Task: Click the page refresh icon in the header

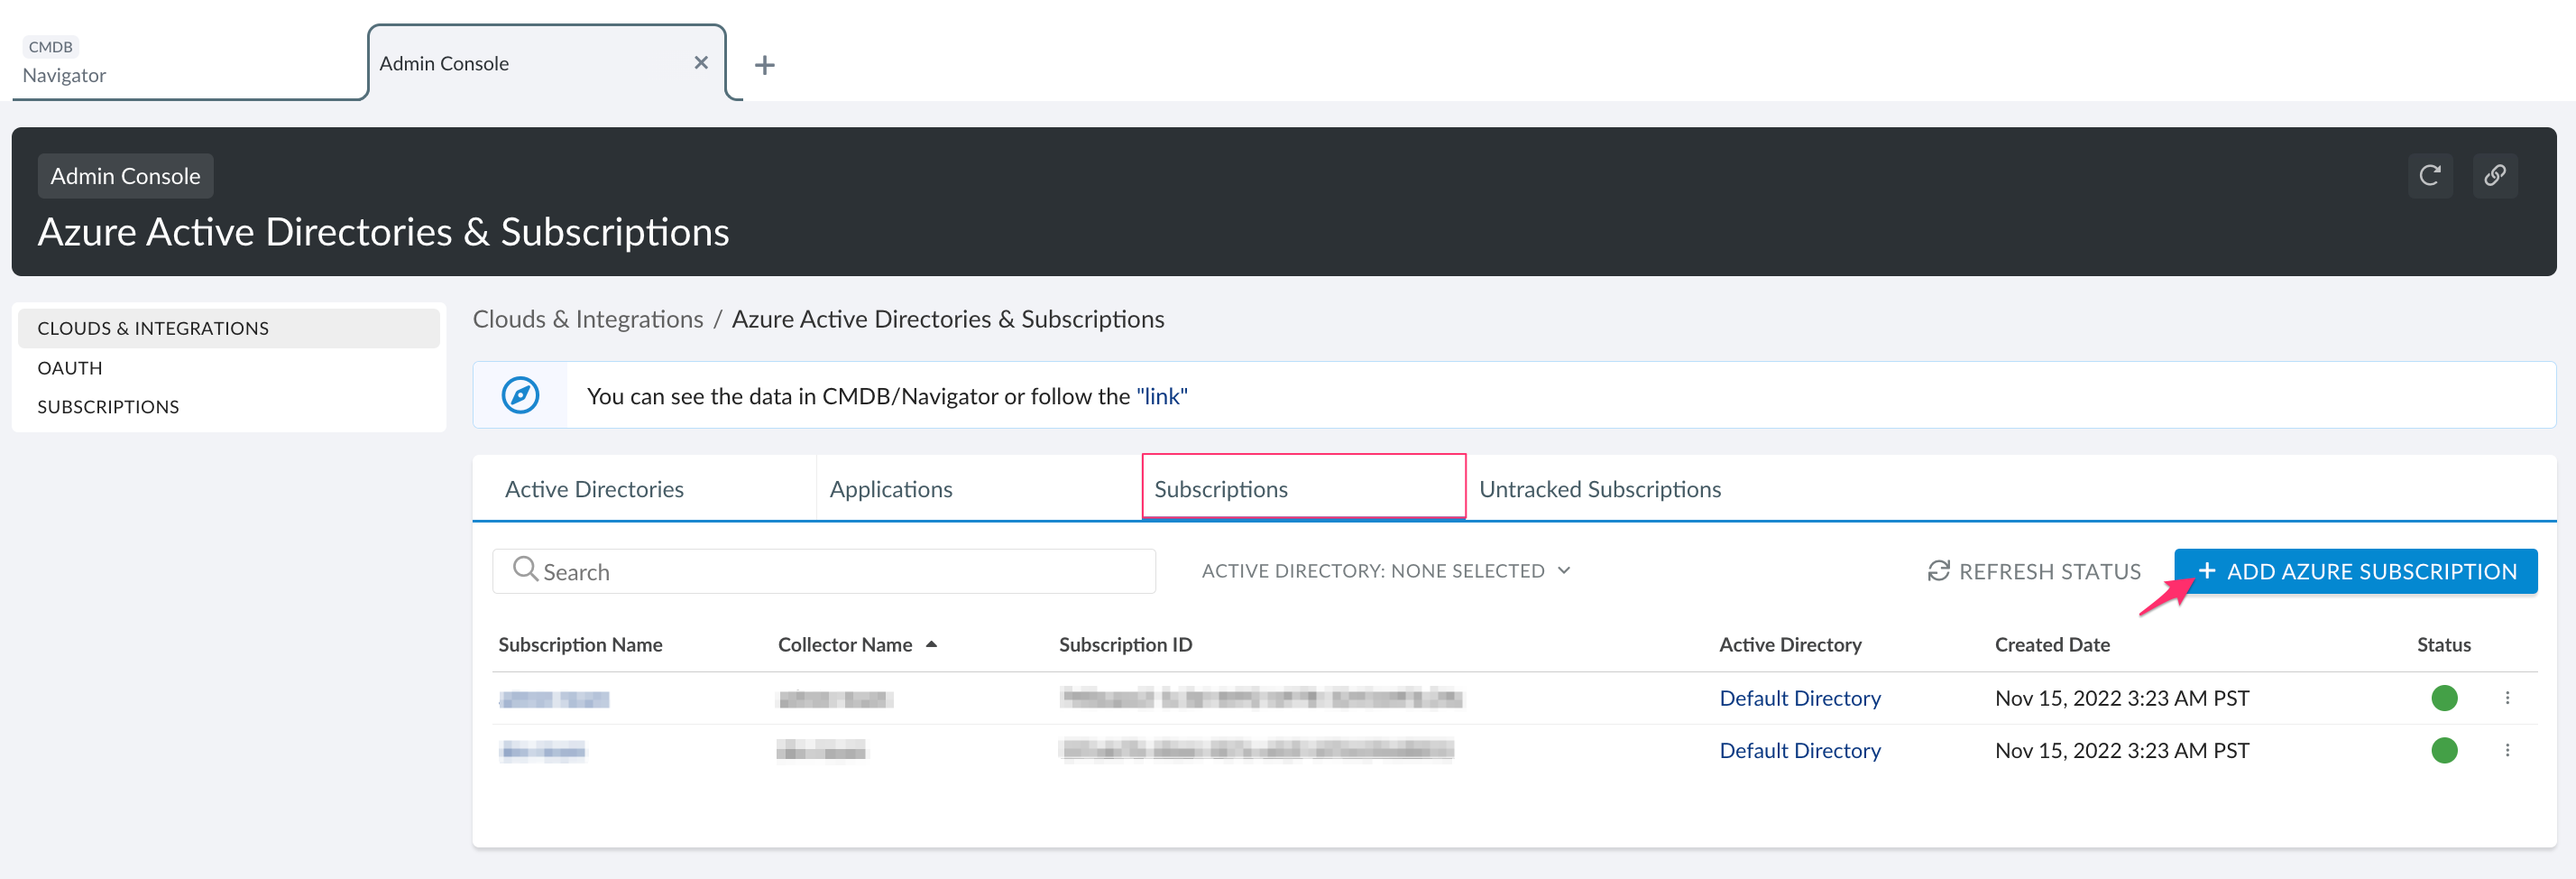Action: (x=2430, y=175)
